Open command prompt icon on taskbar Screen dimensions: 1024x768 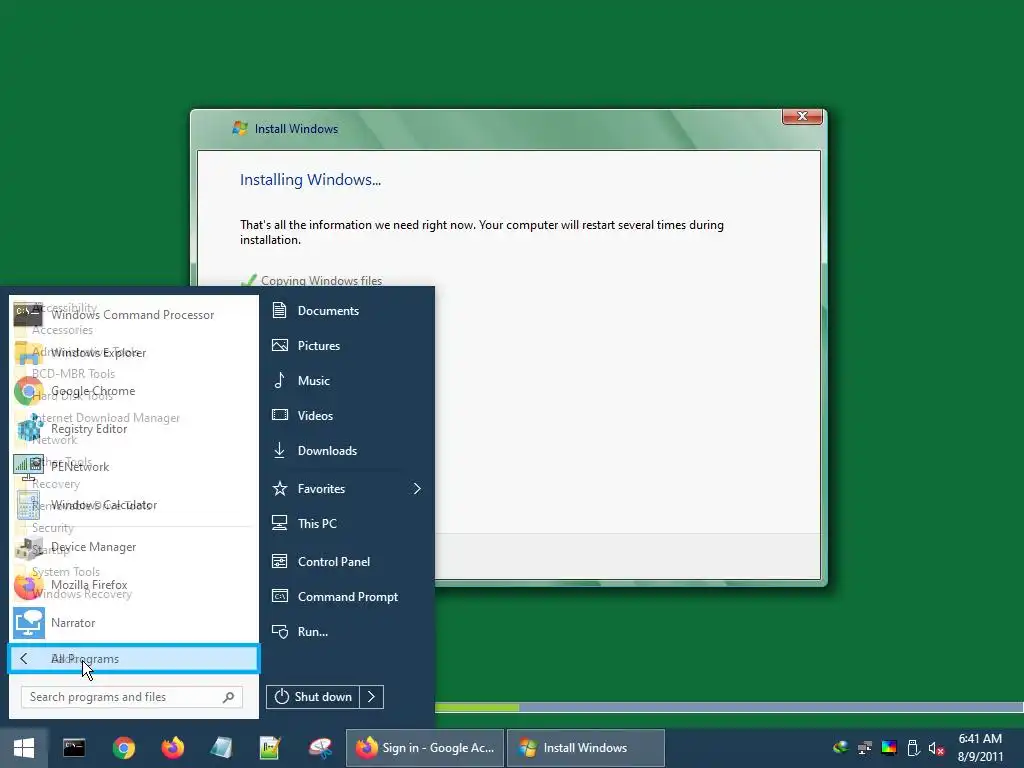(x=74, y=748)
